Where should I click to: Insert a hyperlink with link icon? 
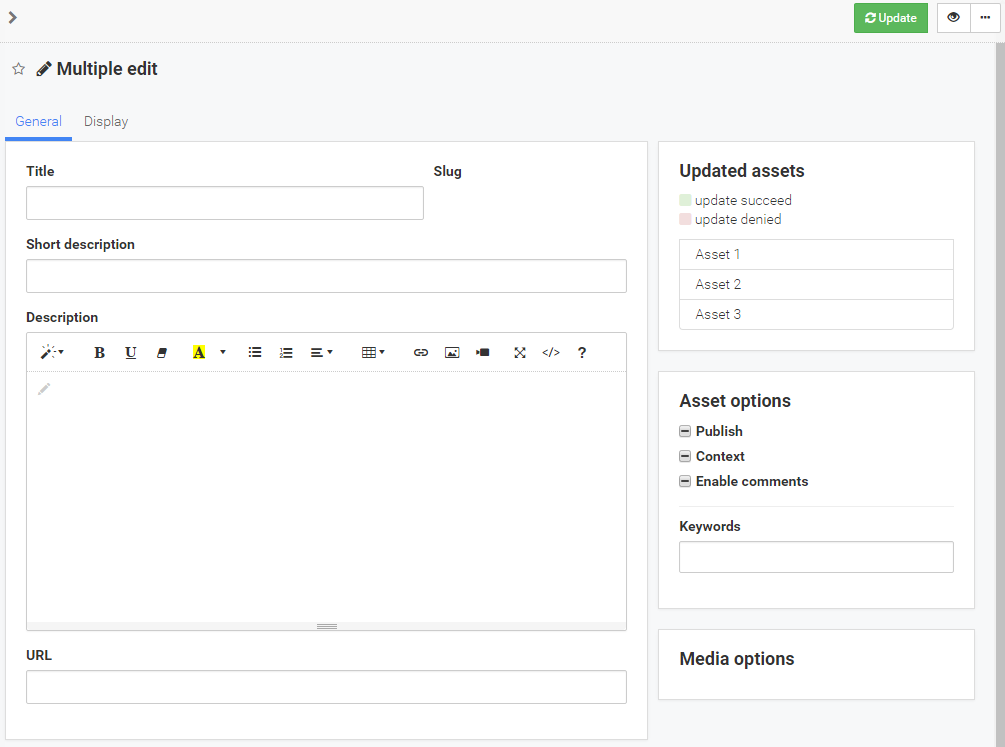pos(420,352)
